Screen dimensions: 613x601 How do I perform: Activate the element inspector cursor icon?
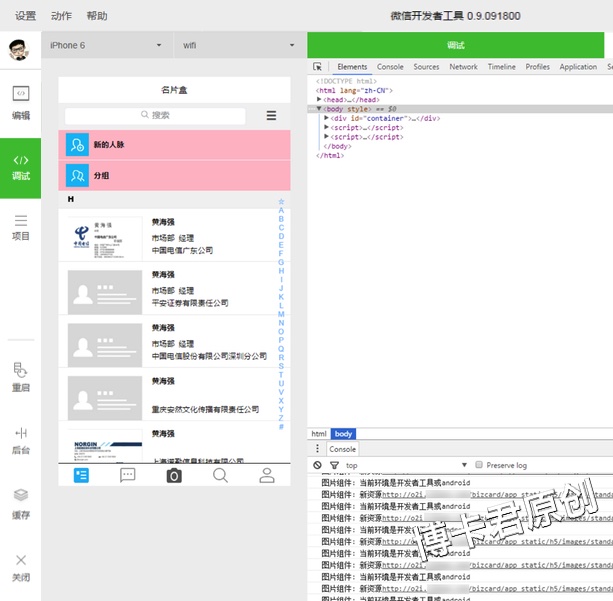point(317,67)
